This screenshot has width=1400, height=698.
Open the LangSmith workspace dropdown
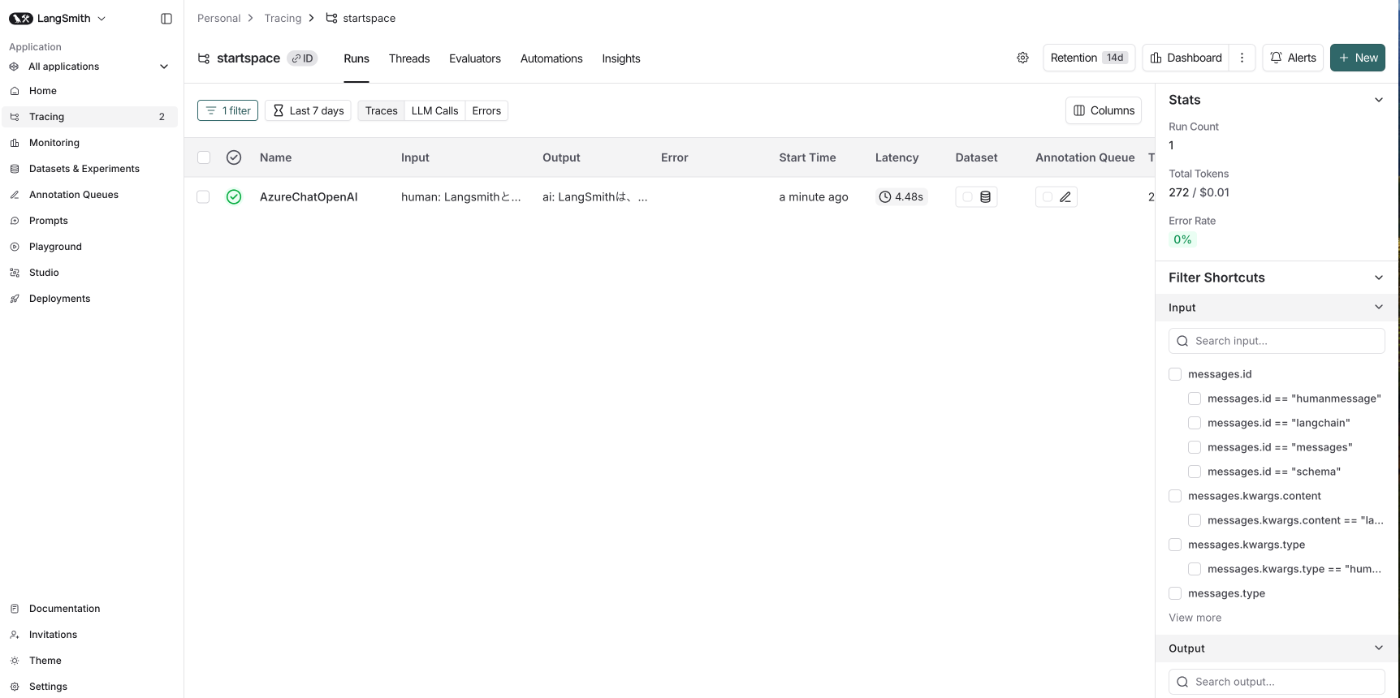[x=58, y=18]
